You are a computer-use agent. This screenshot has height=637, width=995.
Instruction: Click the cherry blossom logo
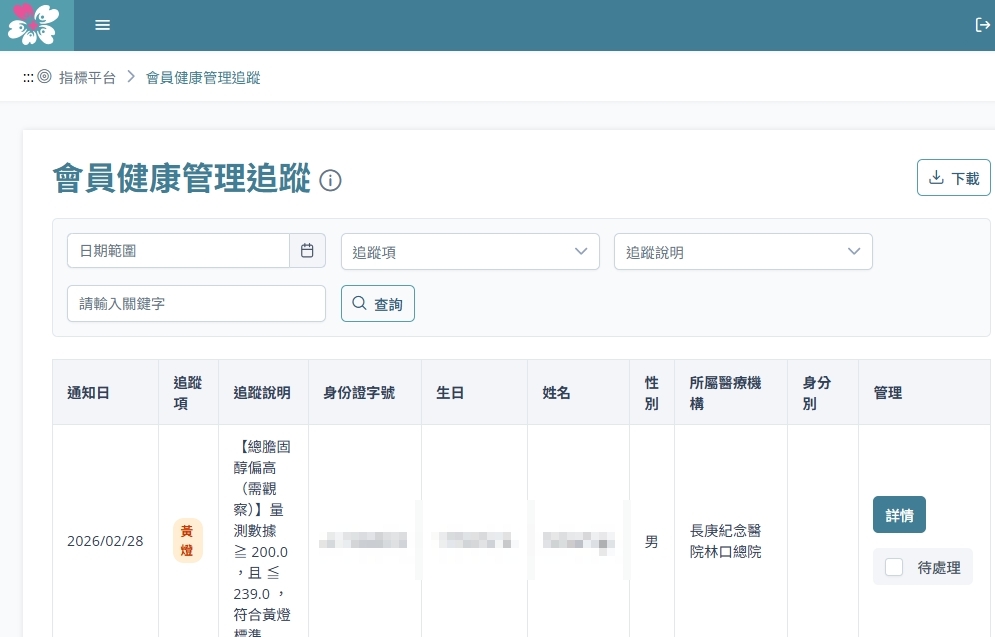point(33,25)
